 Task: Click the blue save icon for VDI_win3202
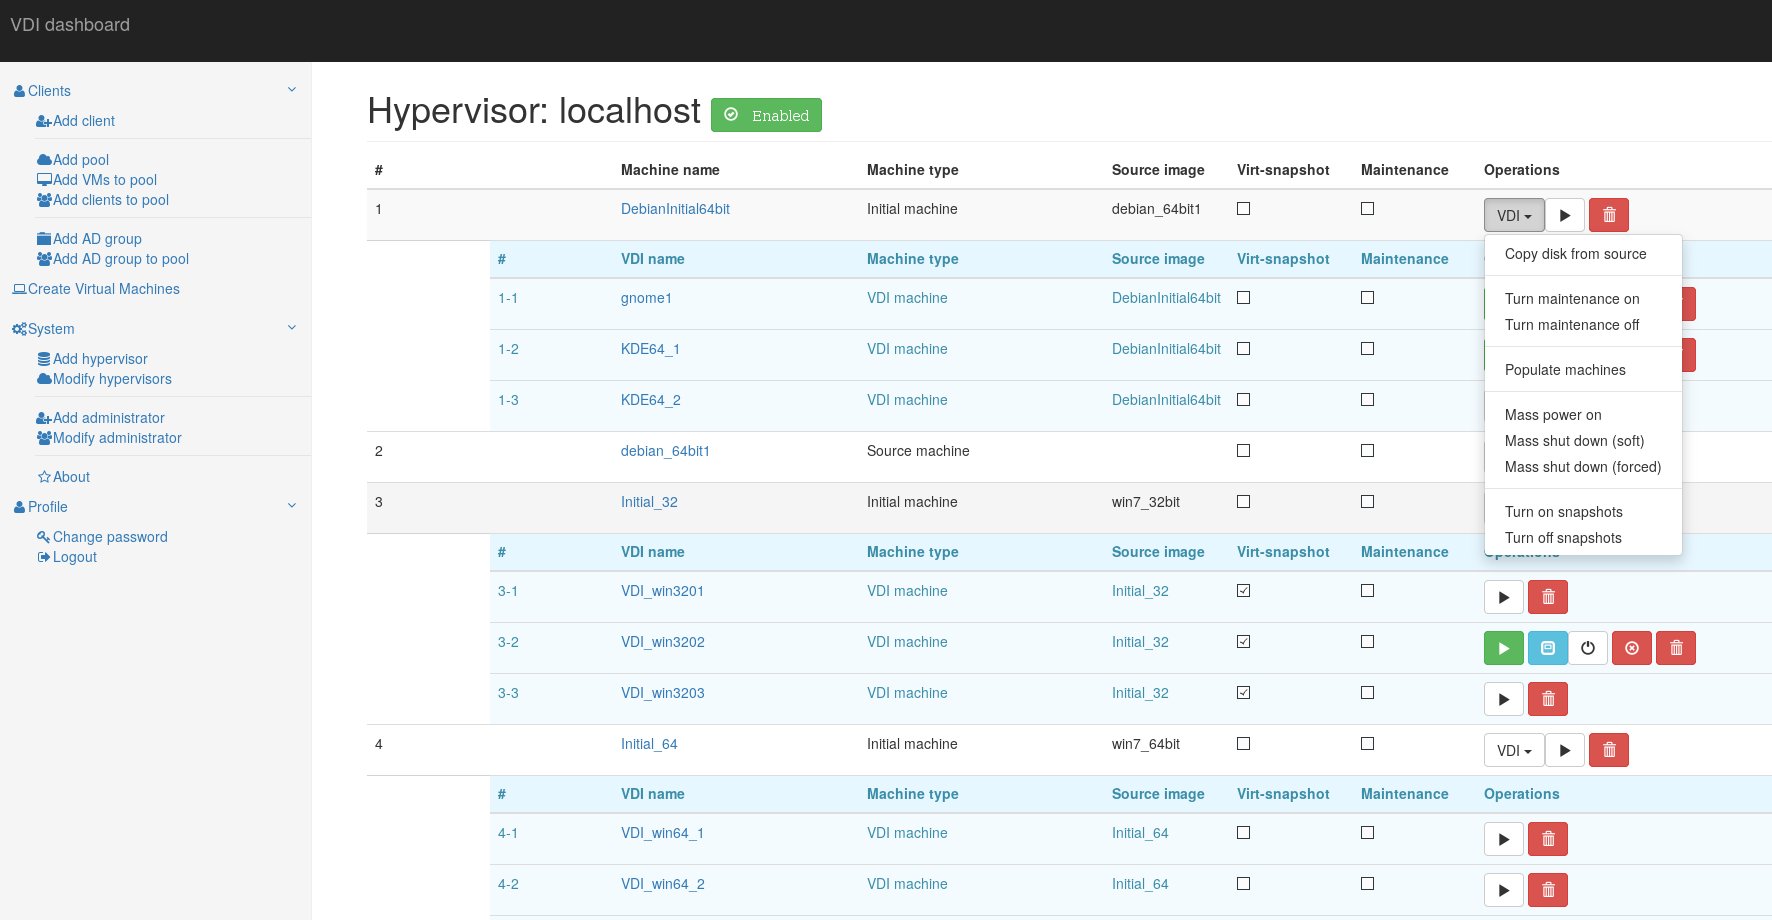click(x=1547, y=648)
